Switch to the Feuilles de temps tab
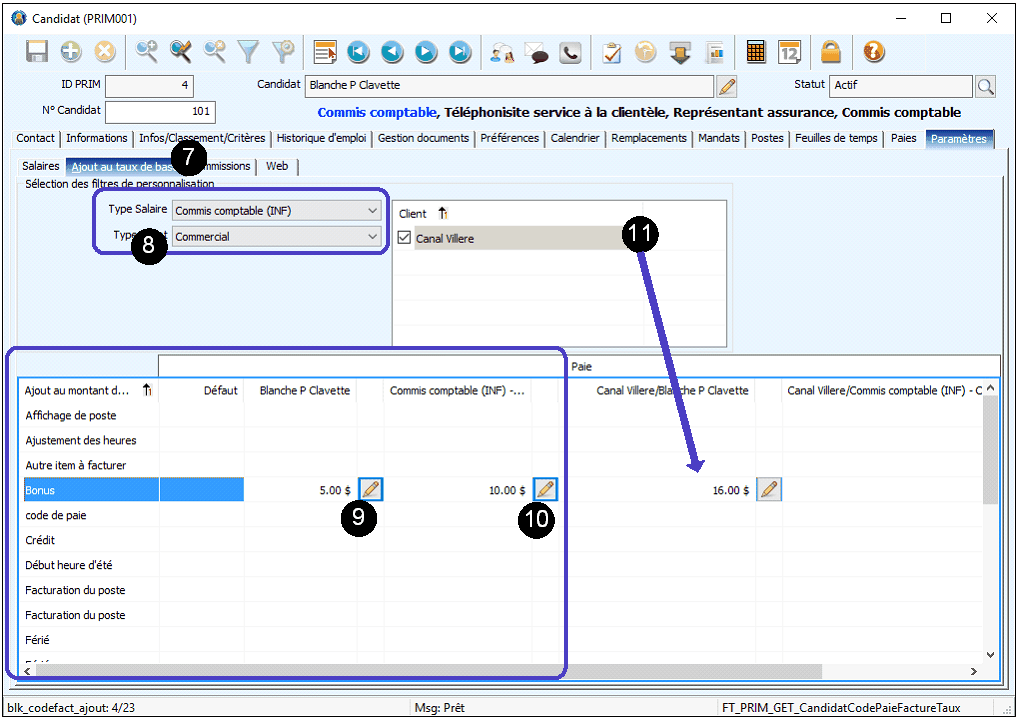 pos(836,138)
